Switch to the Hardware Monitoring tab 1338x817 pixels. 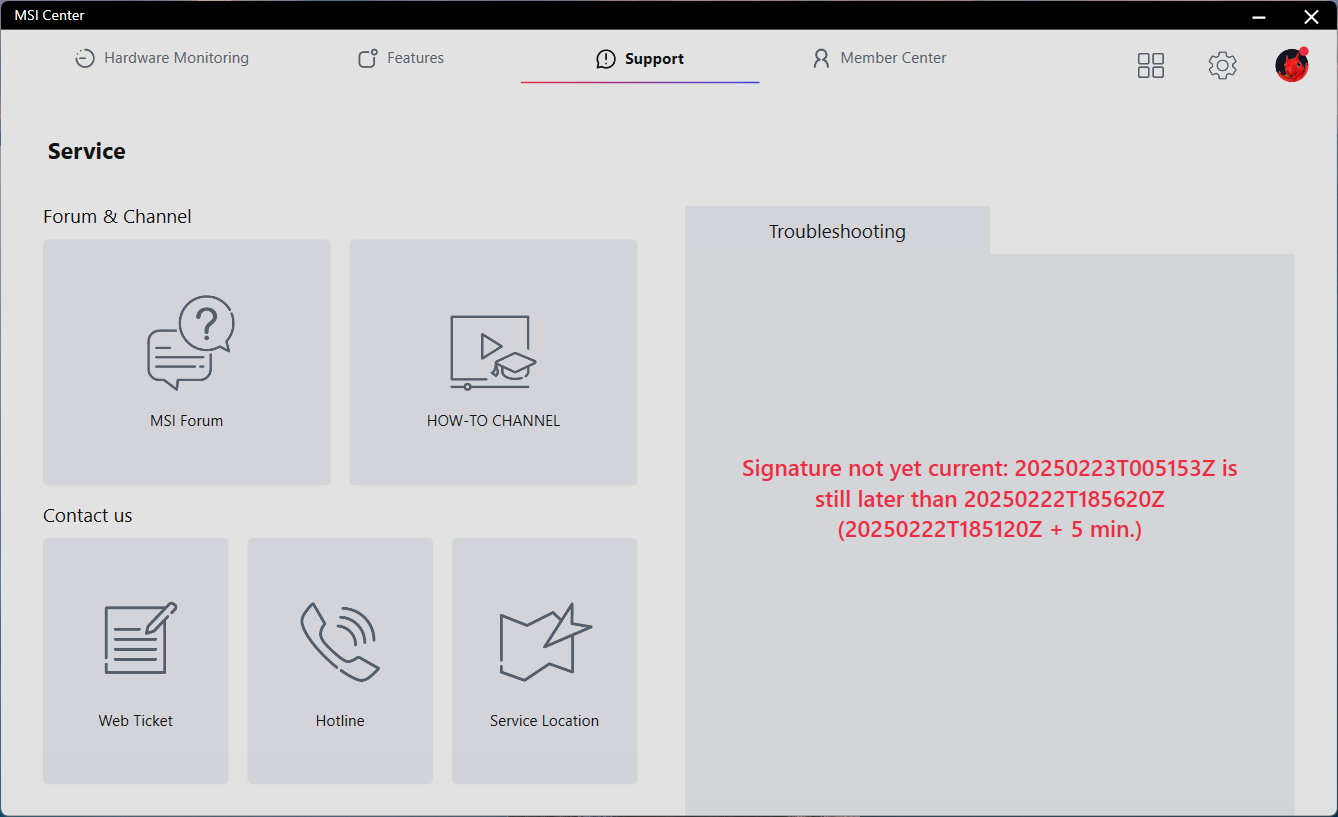click(162, 58)
